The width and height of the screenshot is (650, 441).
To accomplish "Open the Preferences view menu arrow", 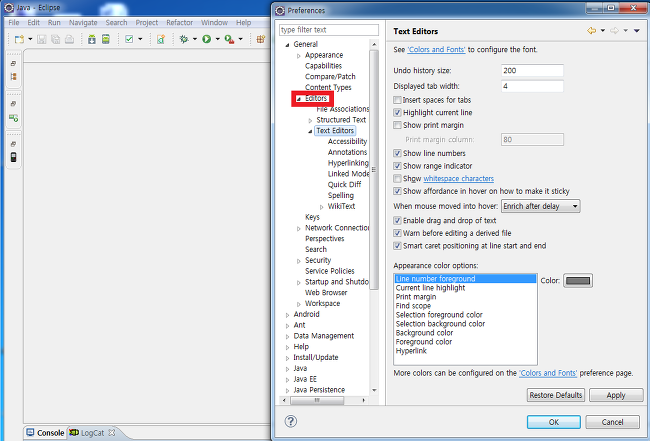I will point(637,31).
